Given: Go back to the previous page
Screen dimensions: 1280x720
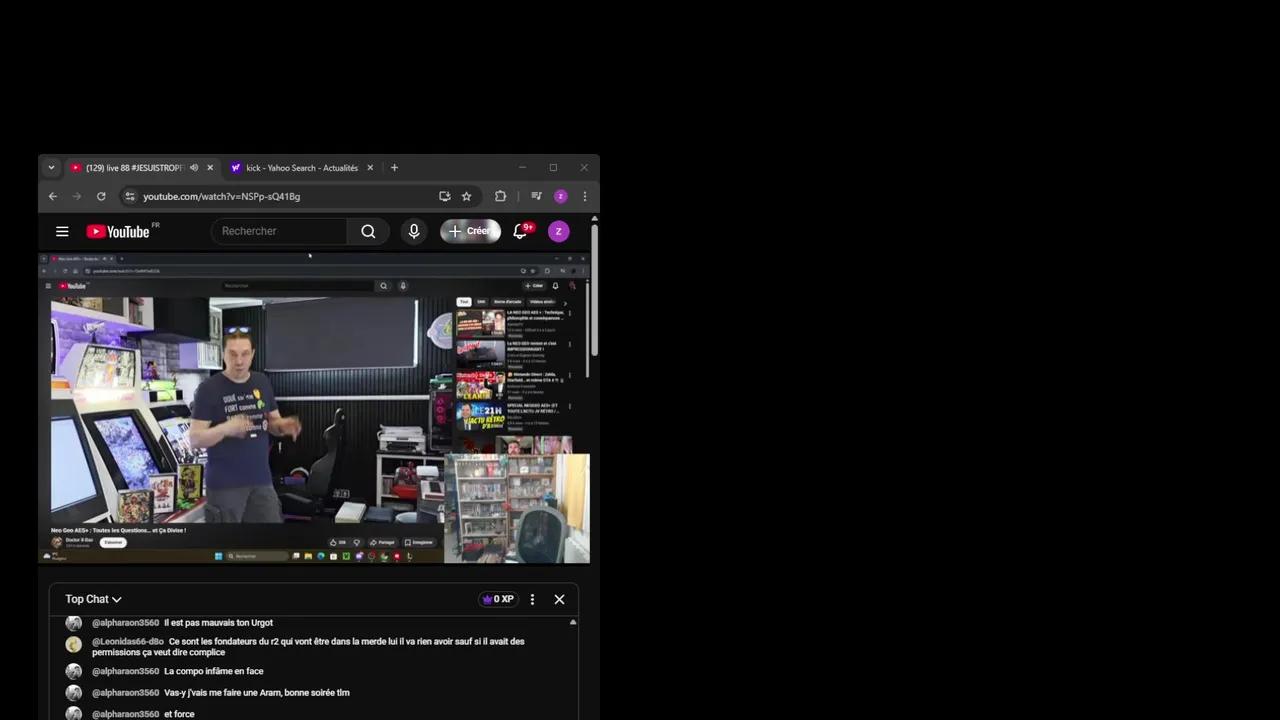Looking at the screenshot, I should click(x=53, y=197).
